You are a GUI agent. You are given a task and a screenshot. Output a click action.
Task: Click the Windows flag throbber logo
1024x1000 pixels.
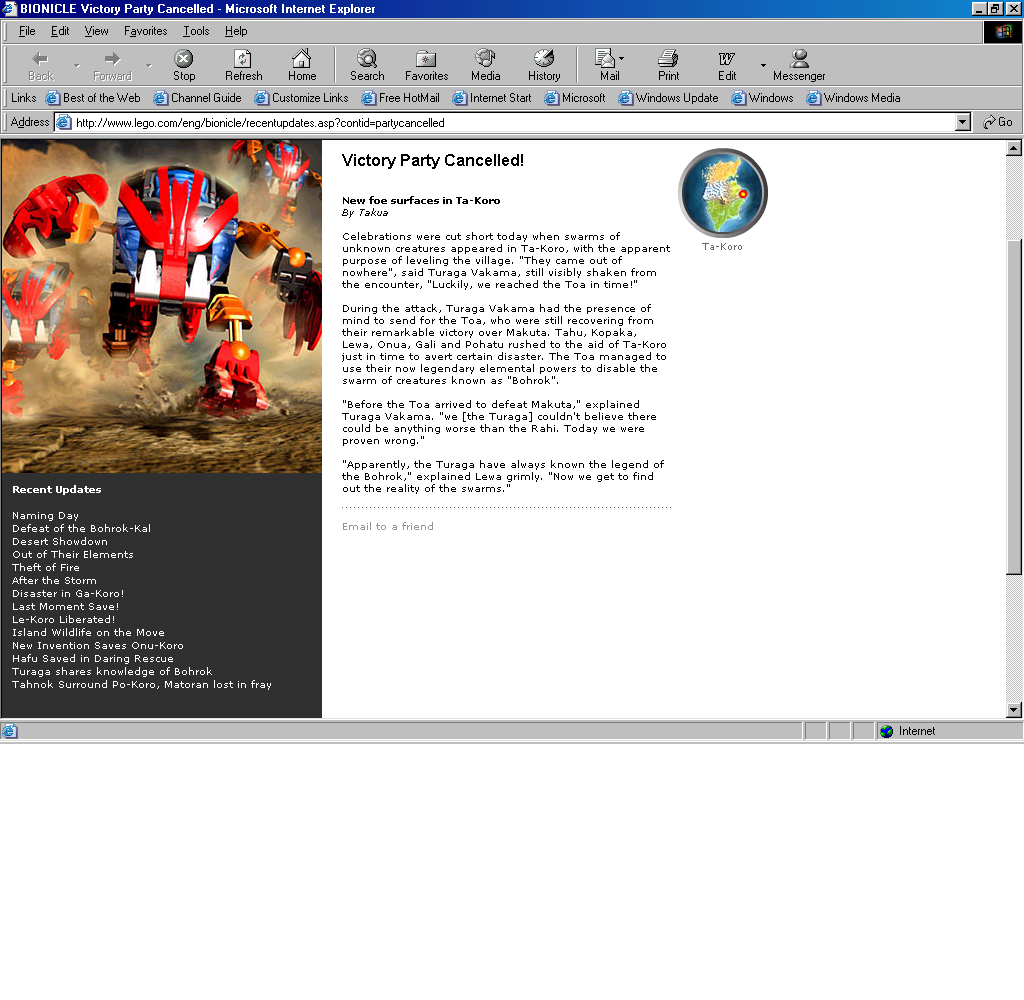tap(1002, 31)
